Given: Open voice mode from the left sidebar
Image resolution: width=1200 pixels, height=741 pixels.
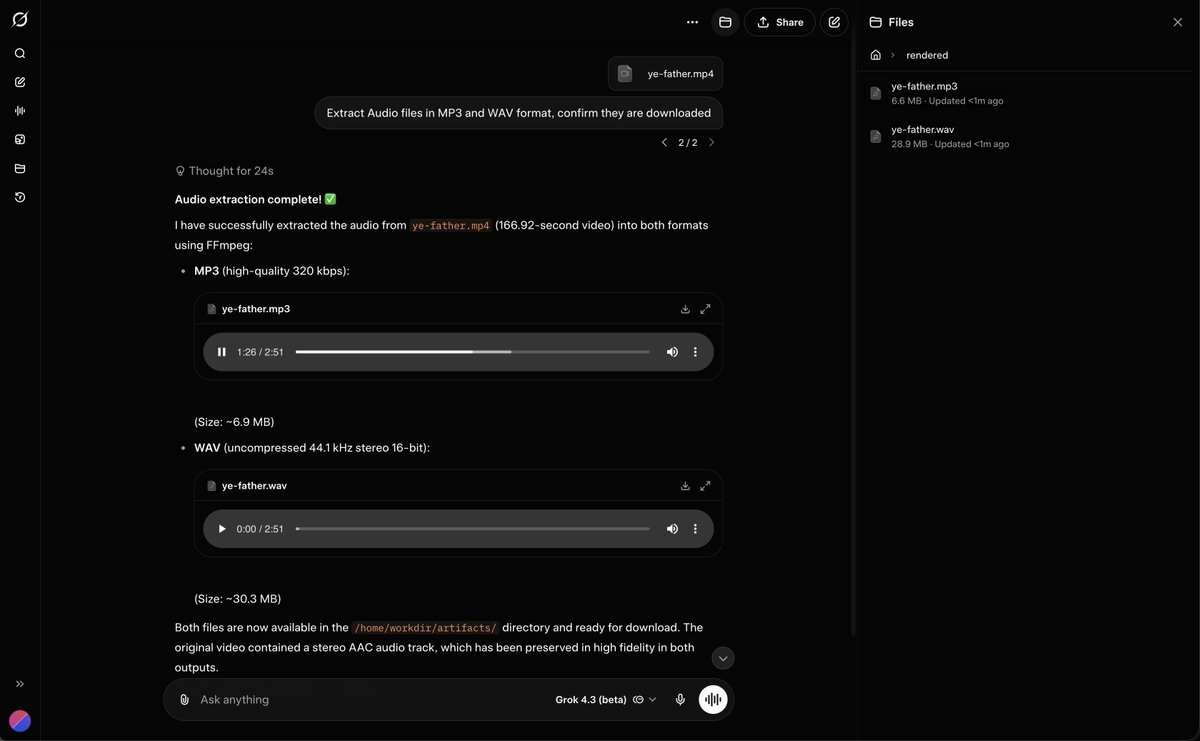Looking at the screenshot, I should click(20, 111).
